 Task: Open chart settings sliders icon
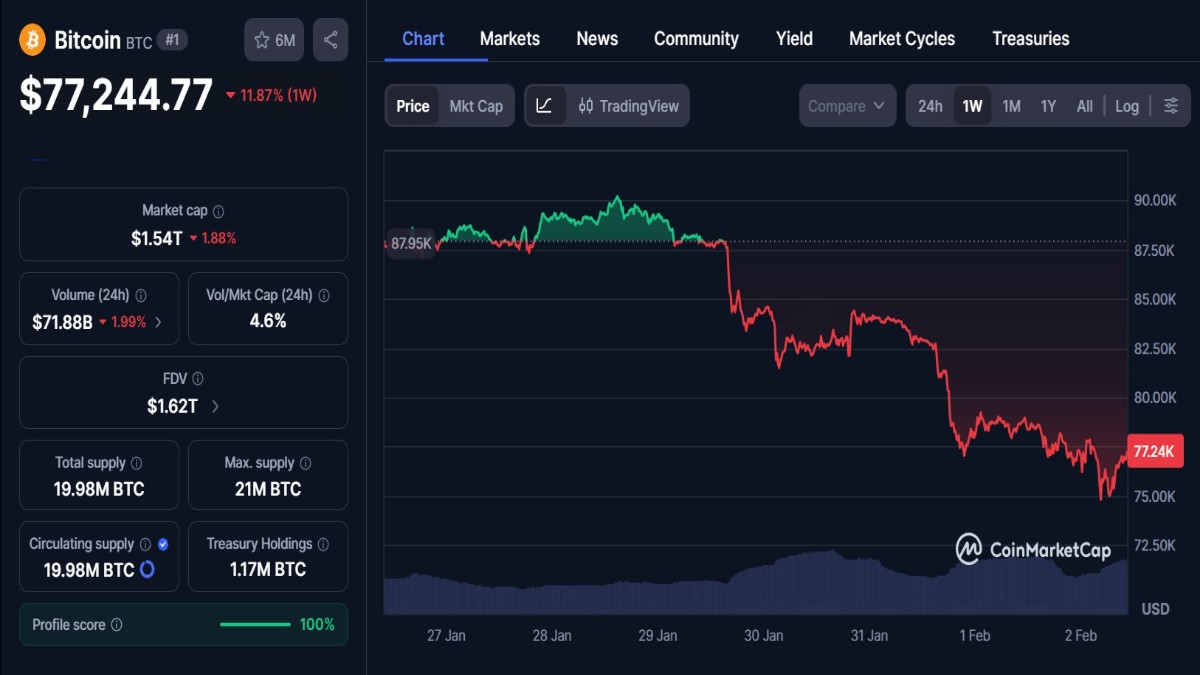[1171, 106]
